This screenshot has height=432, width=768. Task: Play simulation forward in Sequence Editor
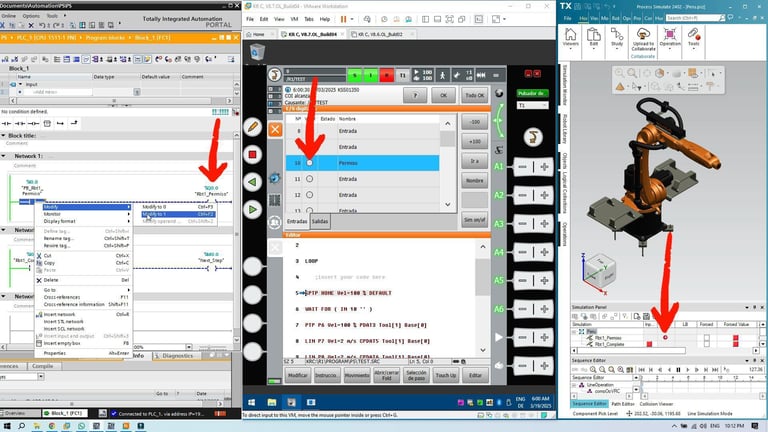(x=688, y=370)
